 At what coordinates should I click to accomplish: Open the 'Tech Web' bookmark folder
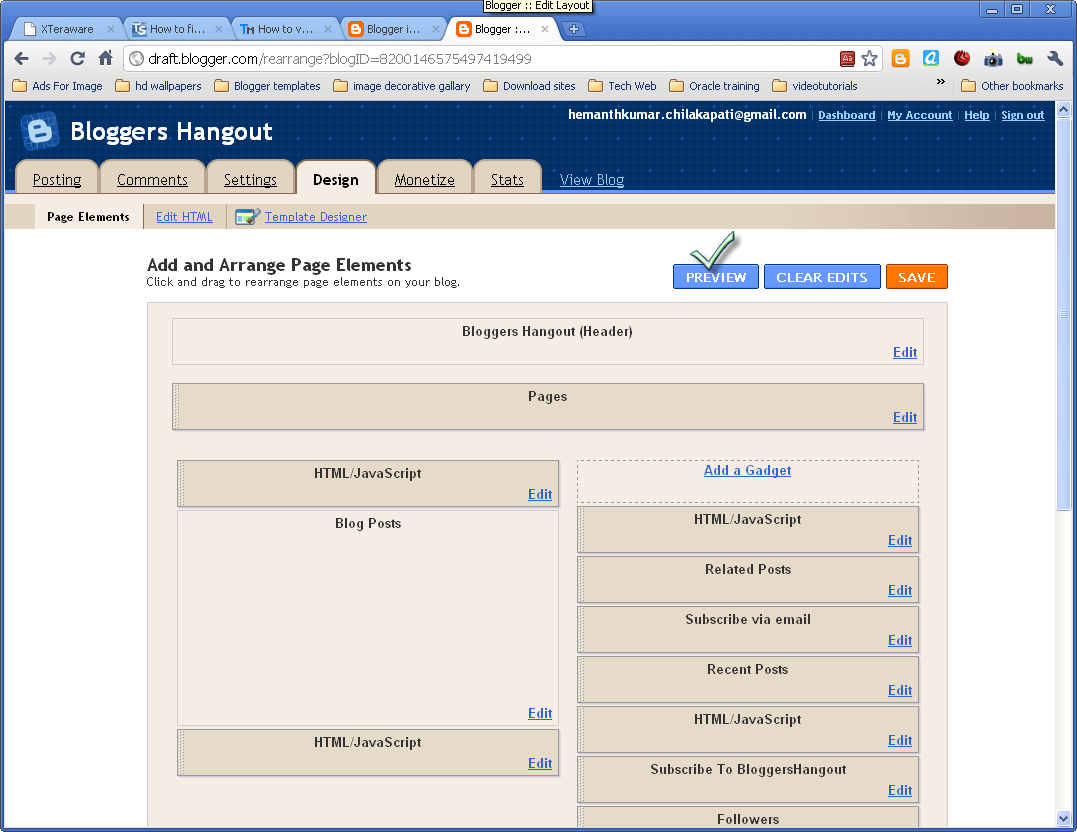(622, 86)
